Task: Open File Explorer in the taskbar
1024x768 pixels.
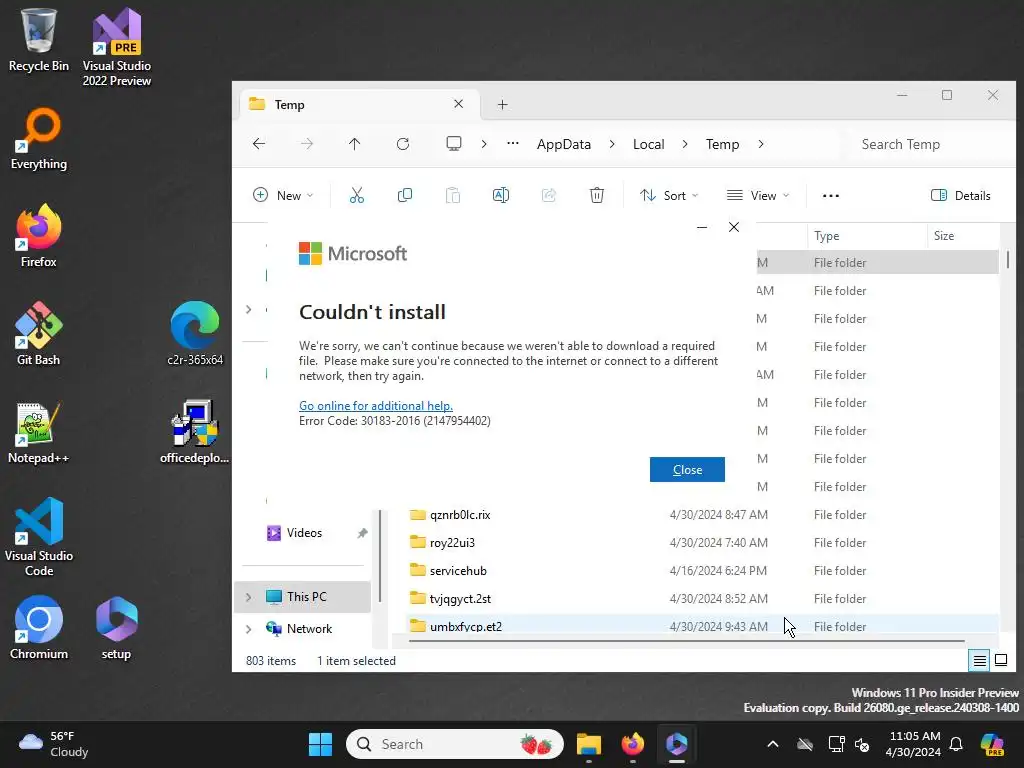Action: coord(588,744)
